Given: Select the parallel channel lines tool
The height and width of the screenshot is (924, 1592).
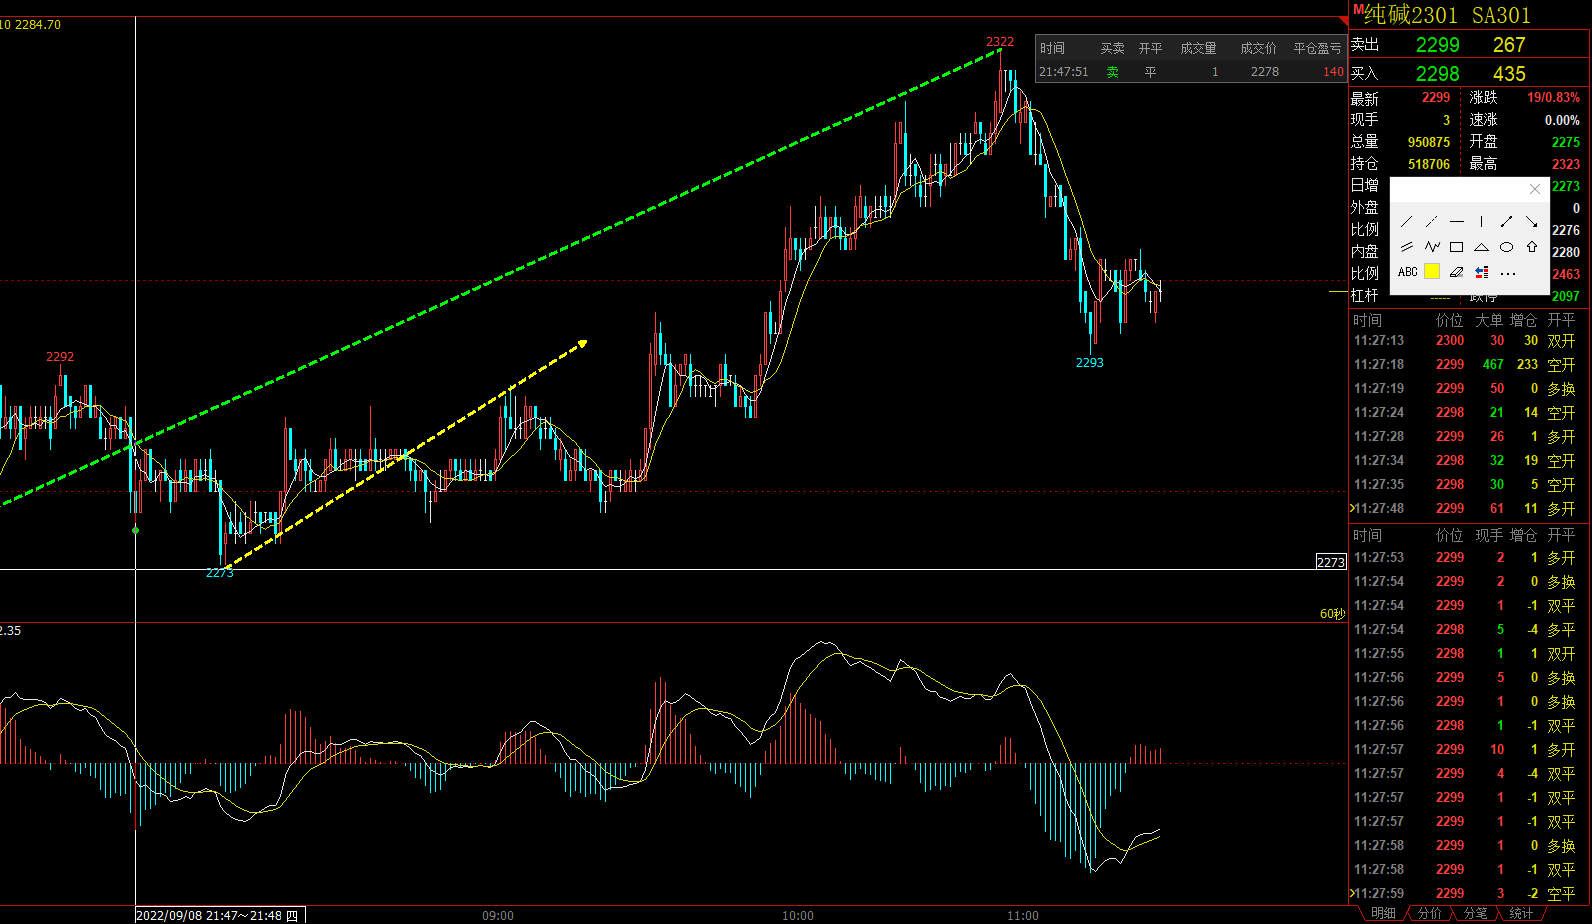Looking at the screenshot, I should [x=1407, y=247].
